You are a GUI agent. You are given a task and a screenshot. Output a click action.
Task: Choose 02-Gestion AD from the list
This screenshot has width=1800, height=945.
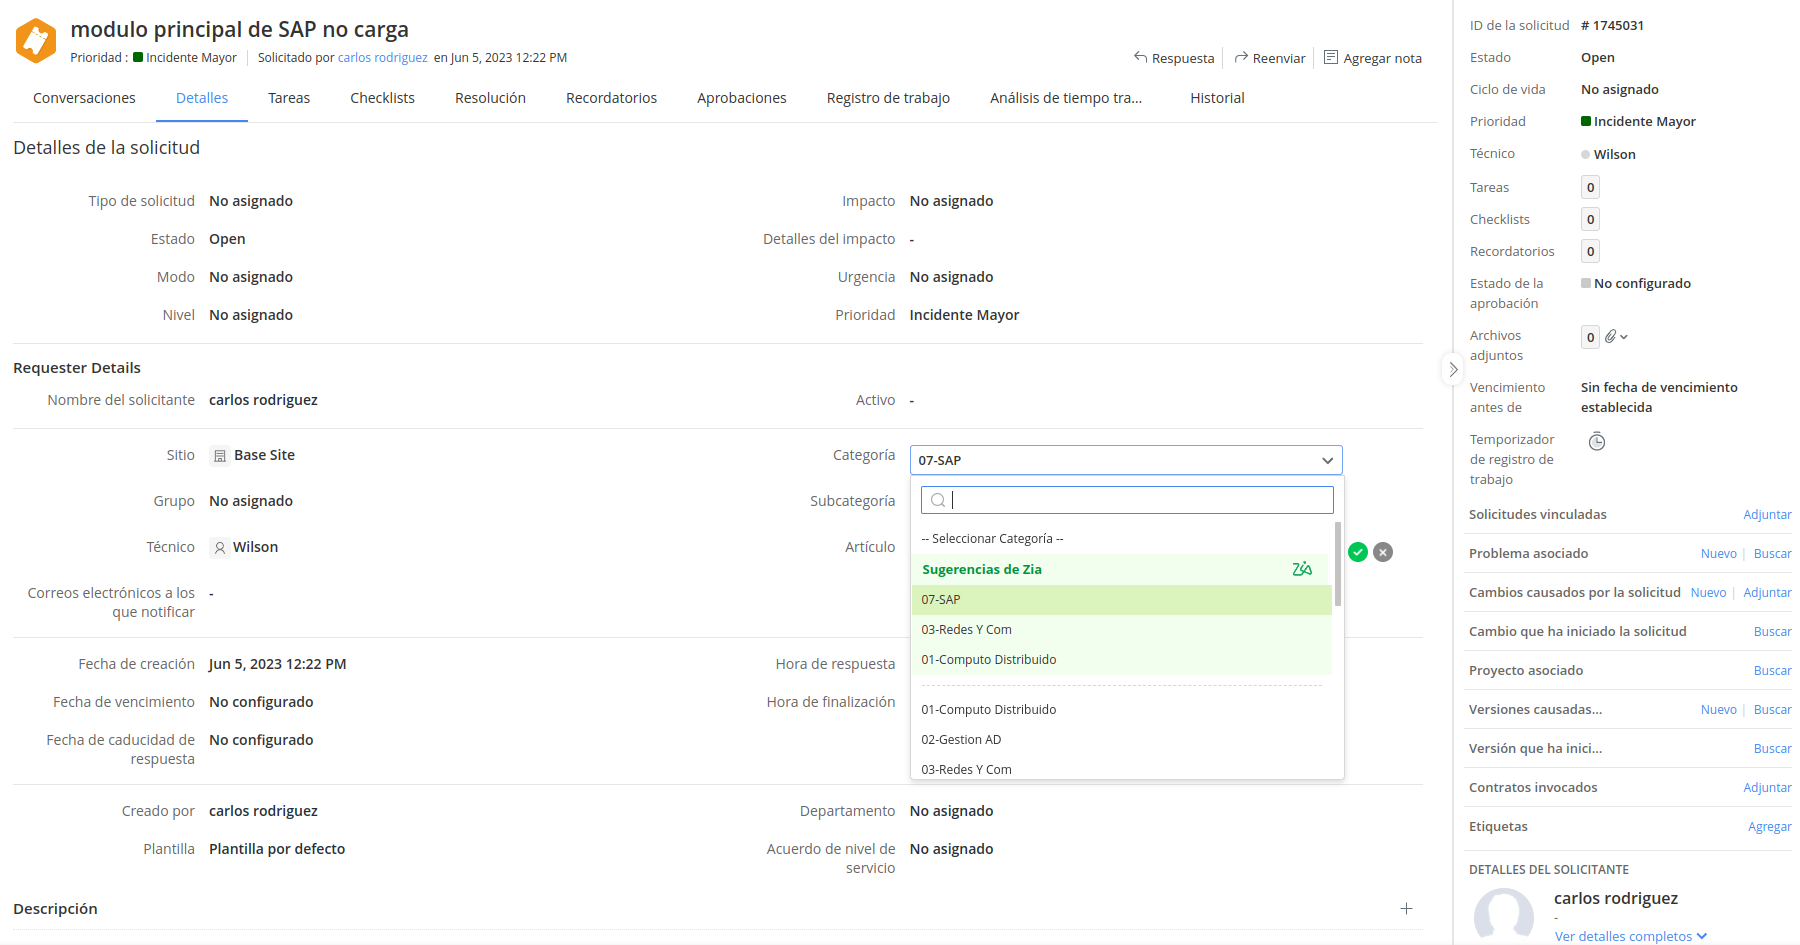[x=961, y=740]
